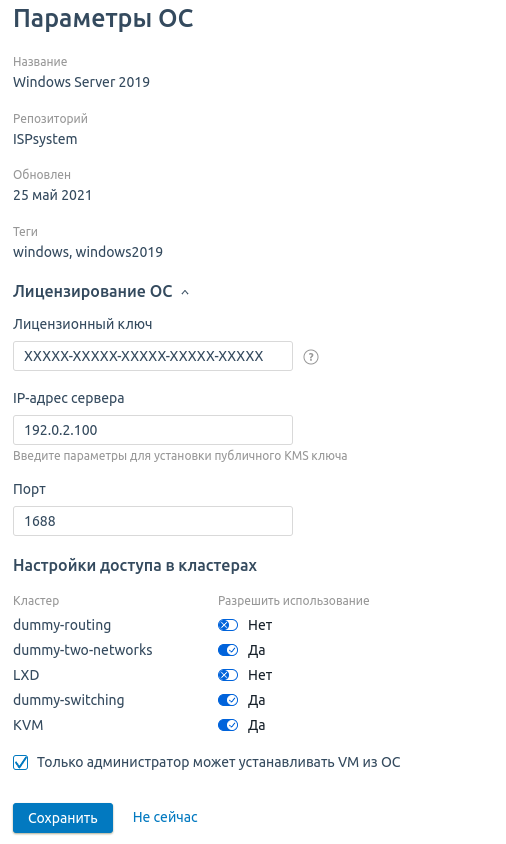This screenshot has width=506, height=844.
Task: Click the IP-адрес сервера field
Action: pyautogui.click(x=153, y=430)
